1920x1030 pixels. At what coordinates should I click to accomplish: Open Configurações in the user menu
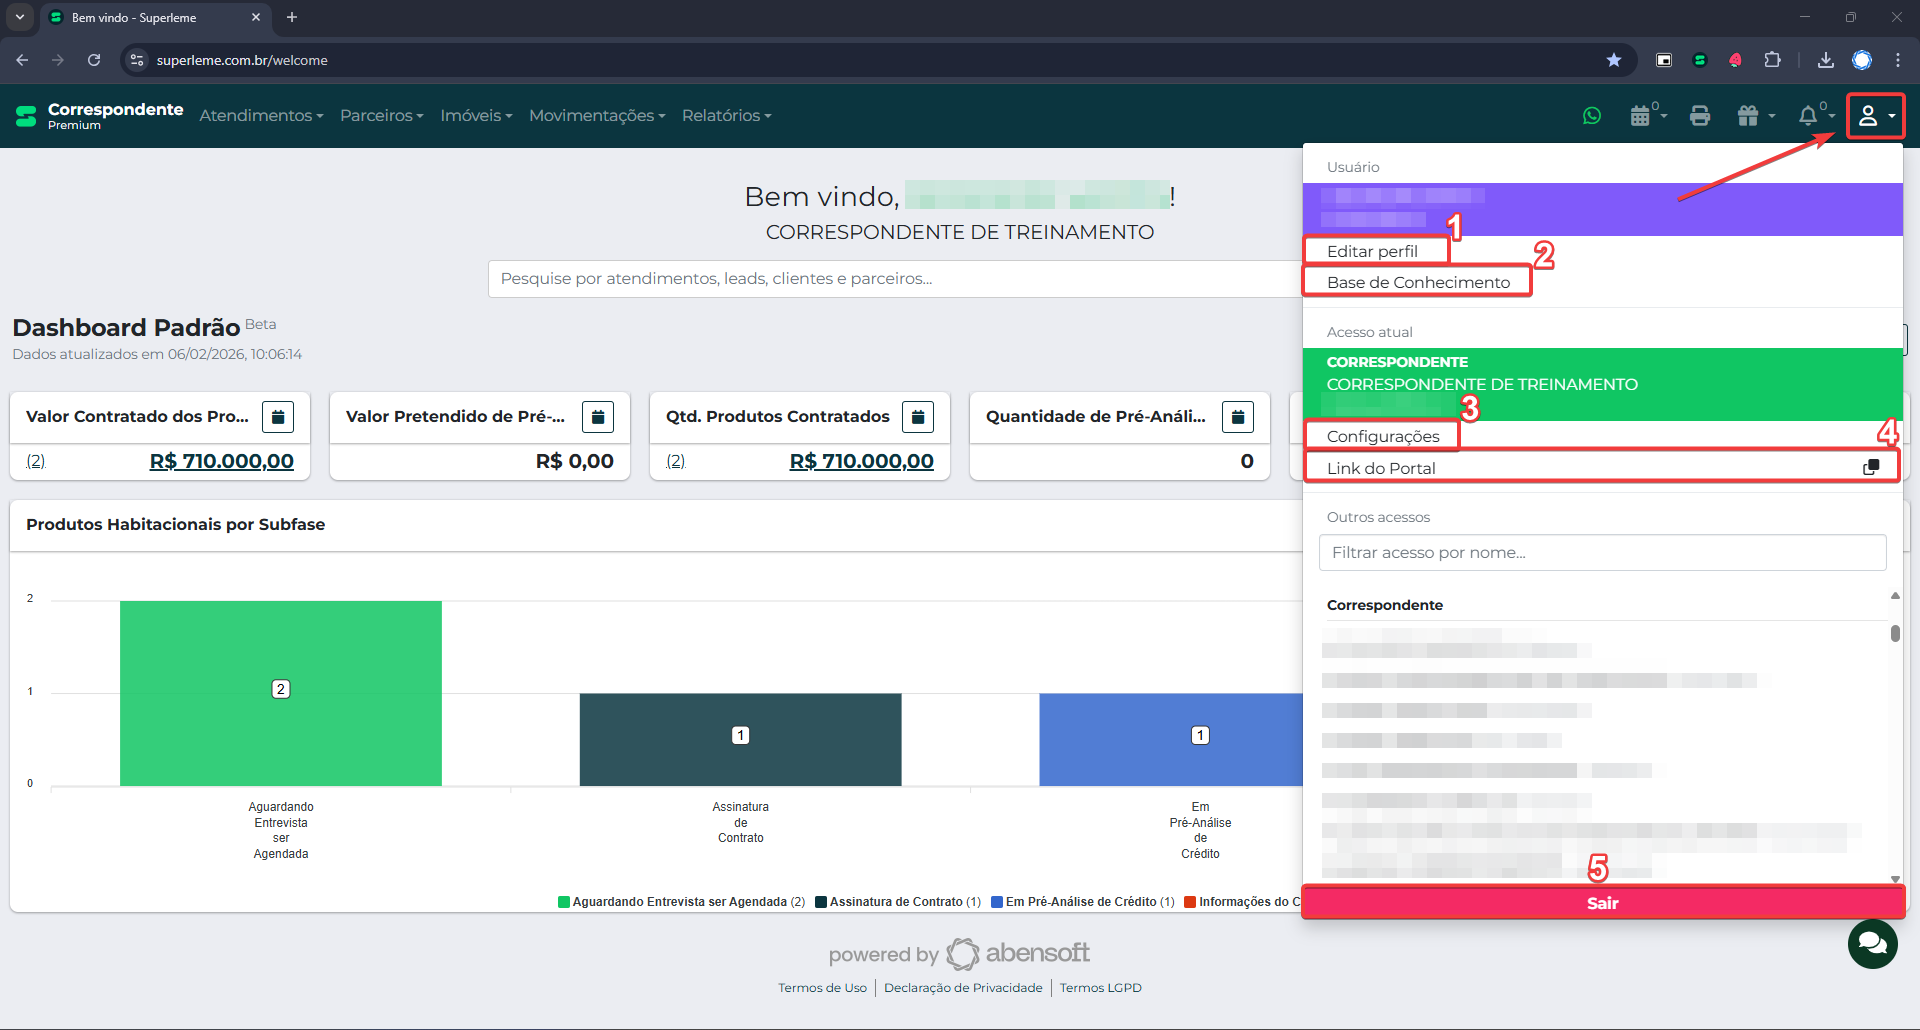point(1383,436)
